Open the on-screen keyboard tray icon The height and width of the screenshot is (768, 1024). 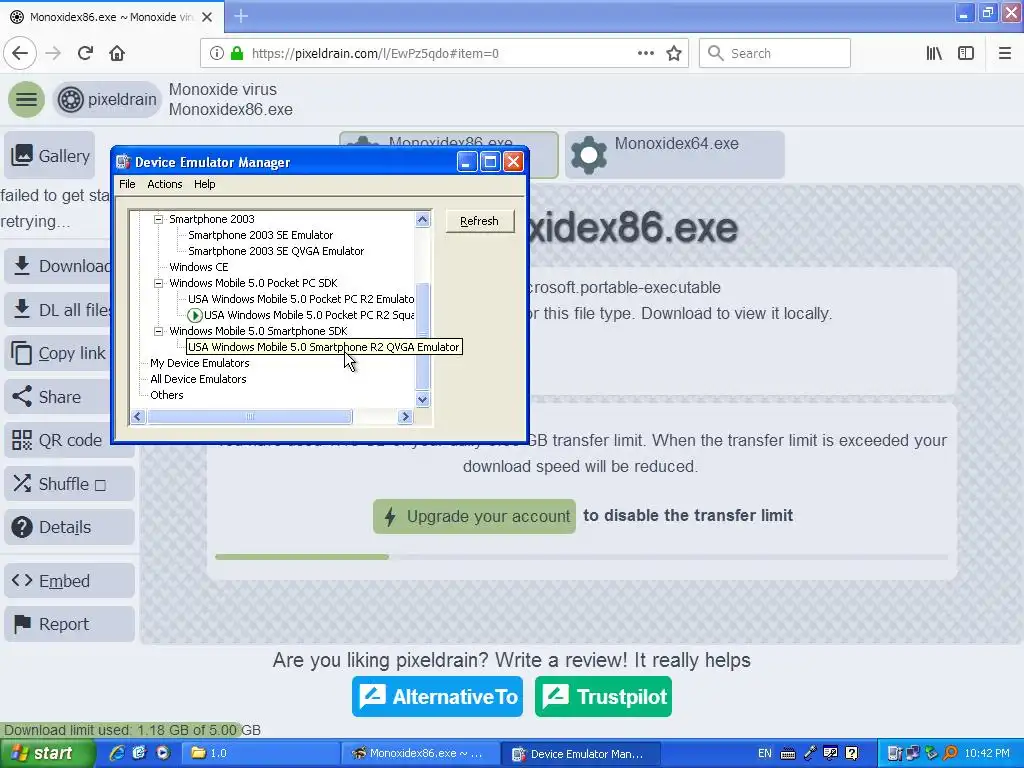click(x=788, y=754)
